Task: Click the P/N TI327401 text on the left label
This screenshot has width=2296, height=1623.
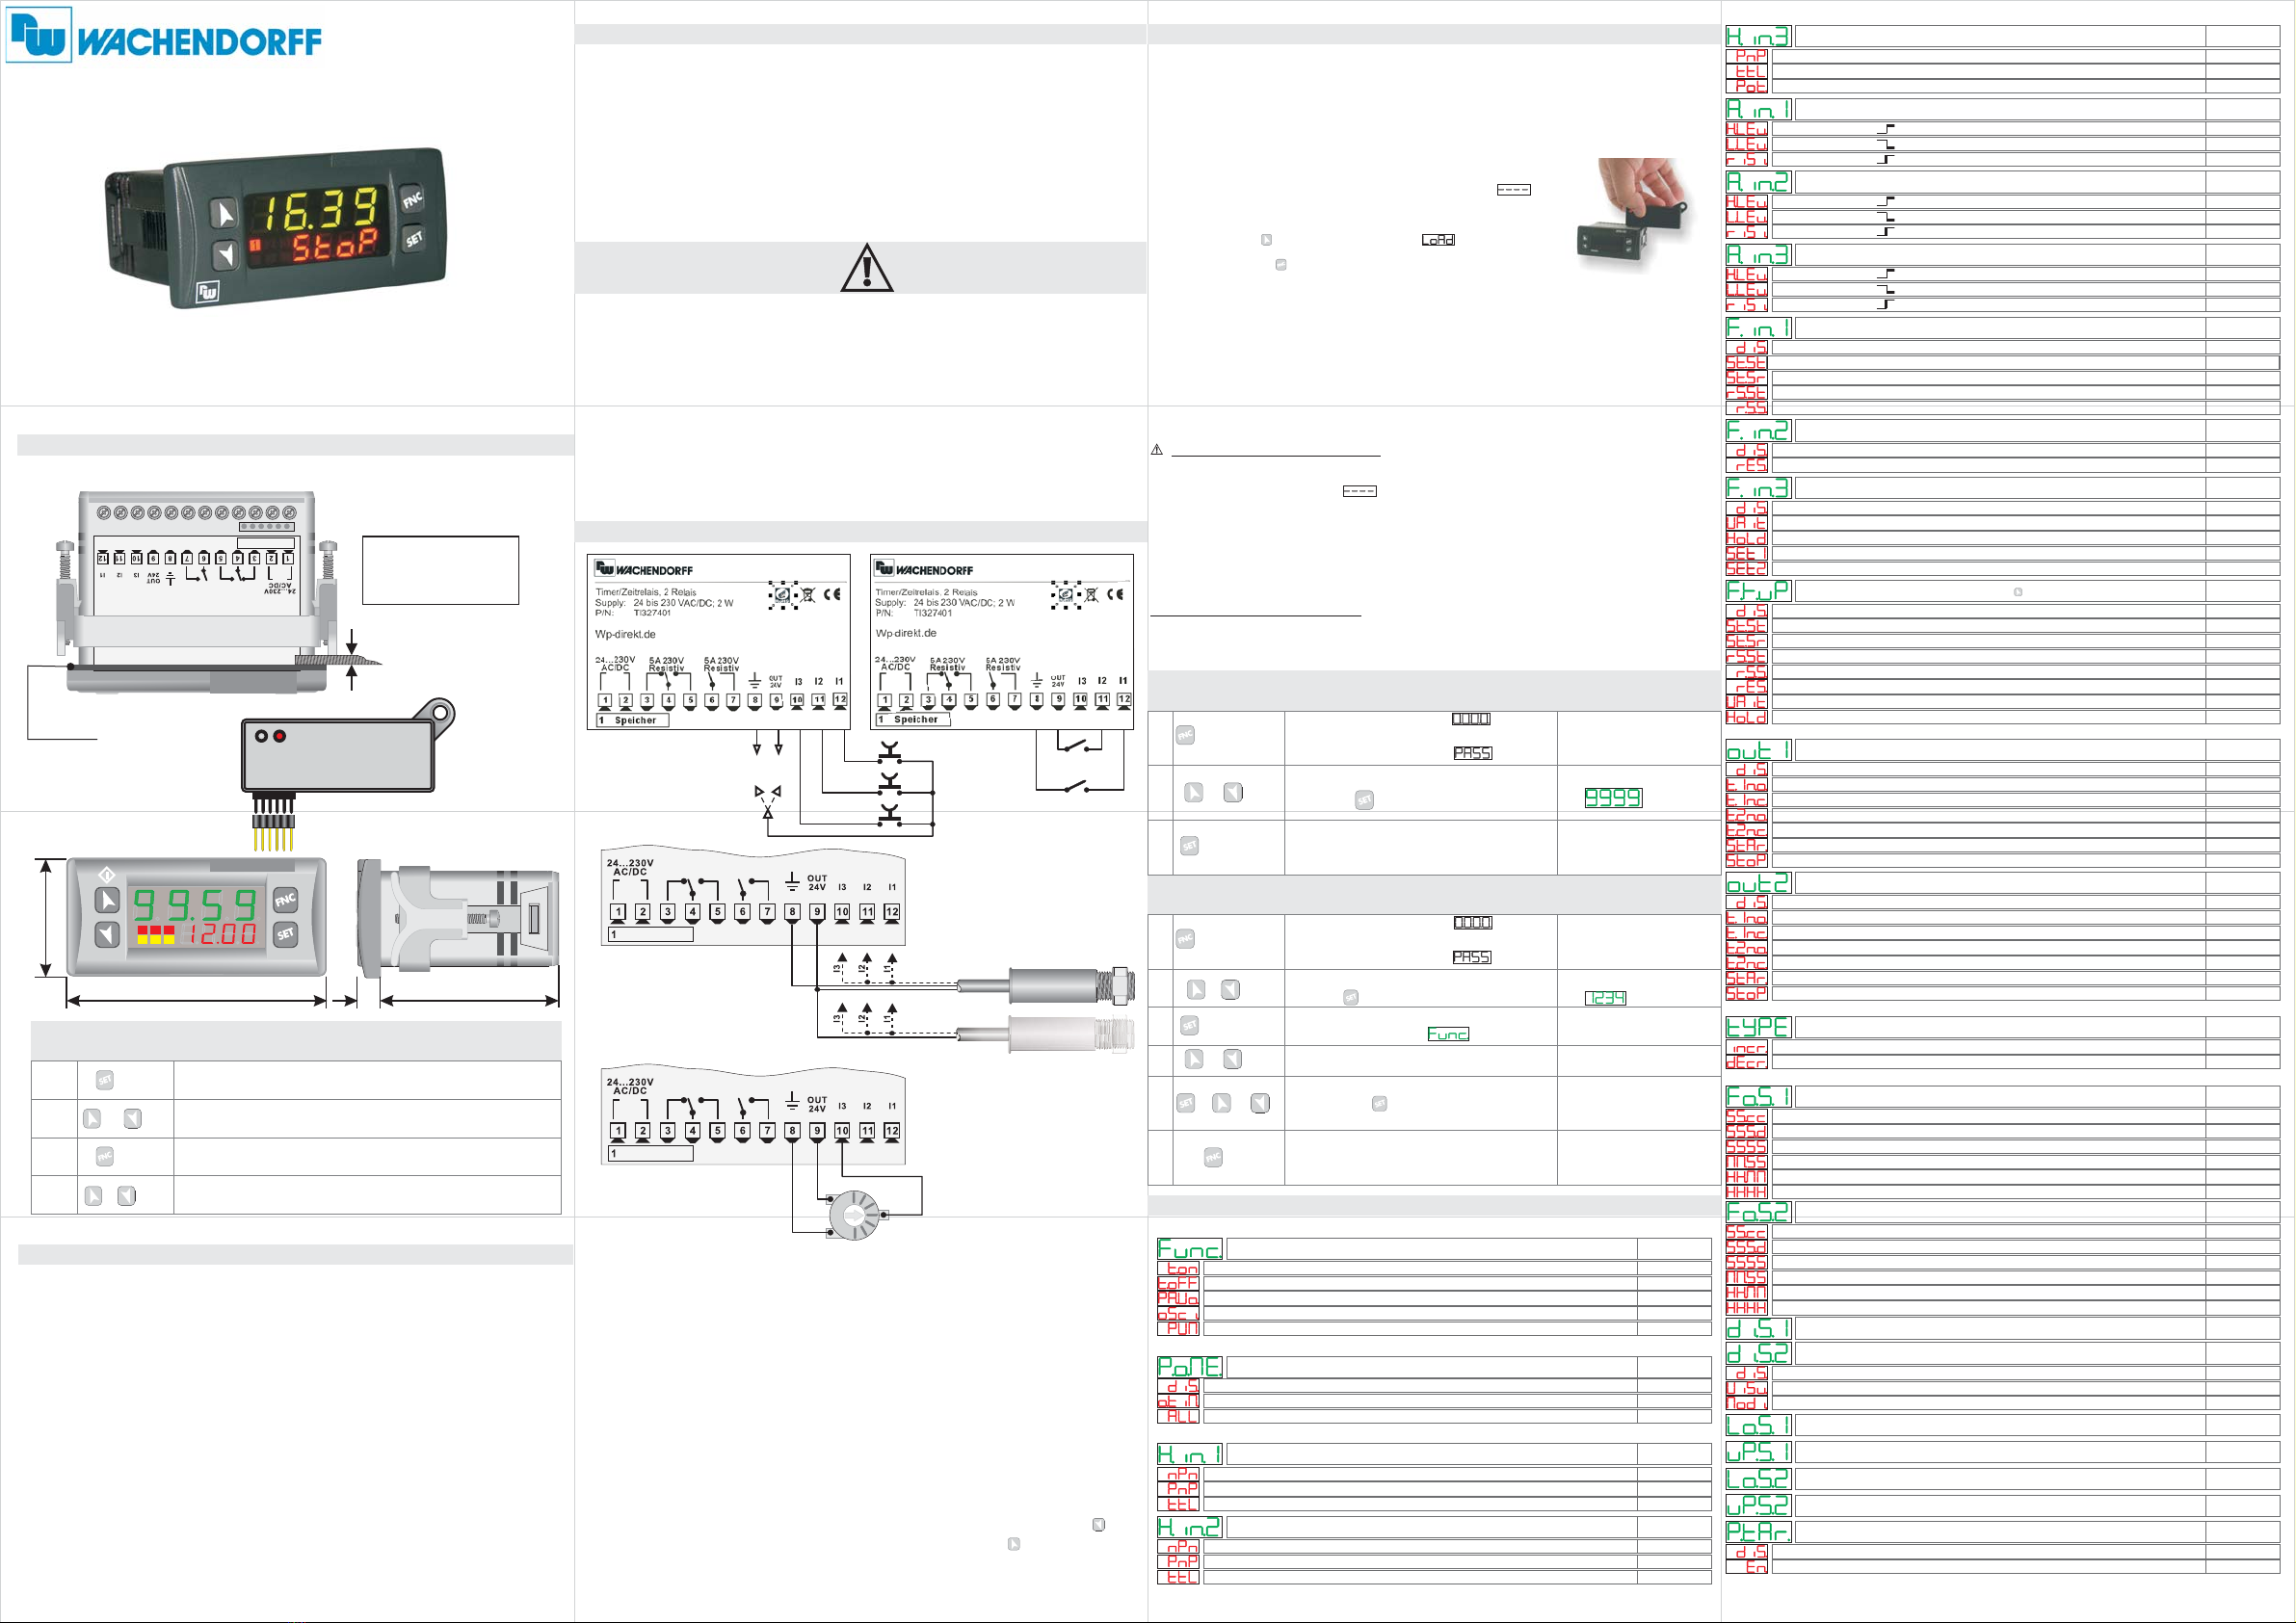Action: (x=633, y=613)
